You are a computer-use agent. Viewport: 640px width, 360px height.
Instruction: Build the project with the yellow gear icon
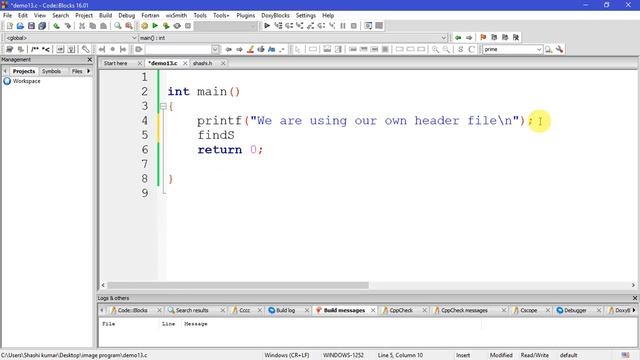click(144, 26)
